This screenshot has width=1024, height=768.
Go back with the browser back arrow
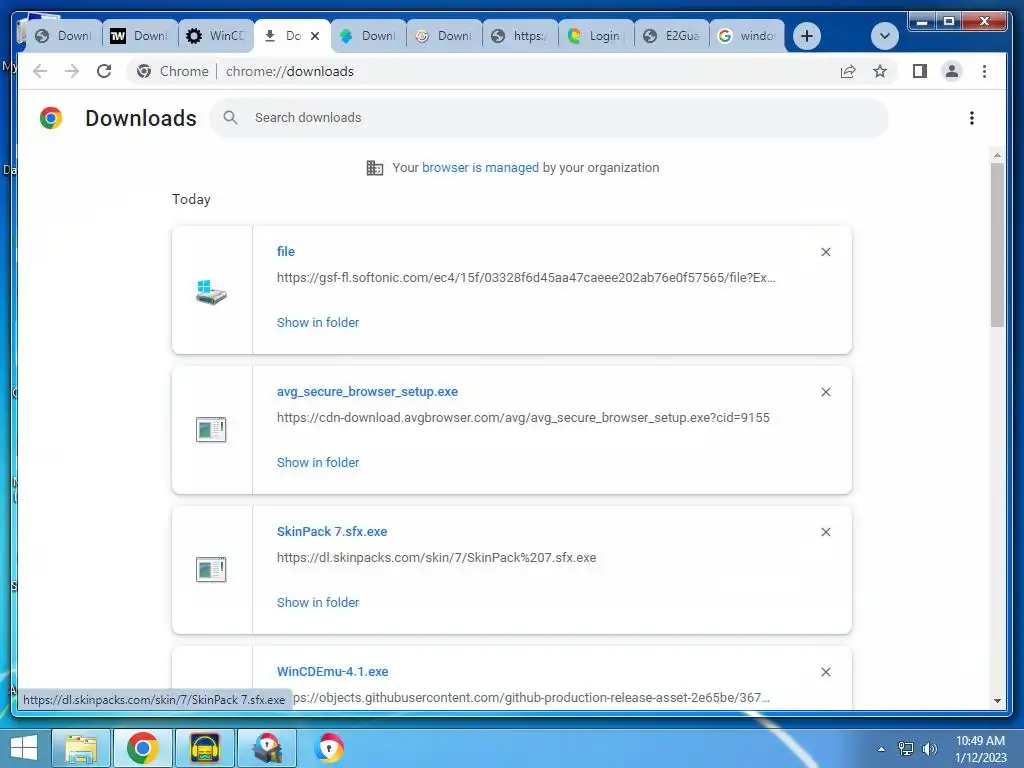pyautogui.click(x=40, y=71)
